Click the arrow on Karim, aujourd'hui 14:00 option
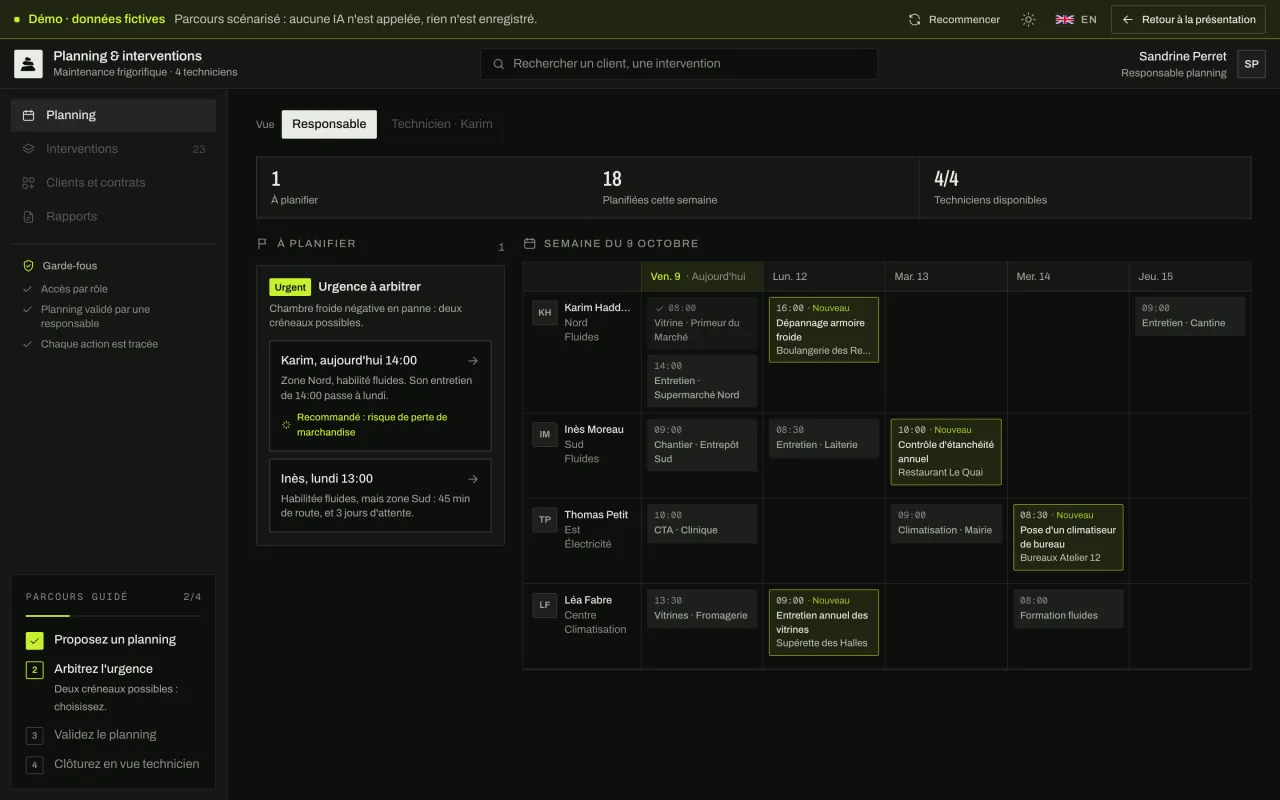This screenshot has height=800, width=1280. pos(473,361)
